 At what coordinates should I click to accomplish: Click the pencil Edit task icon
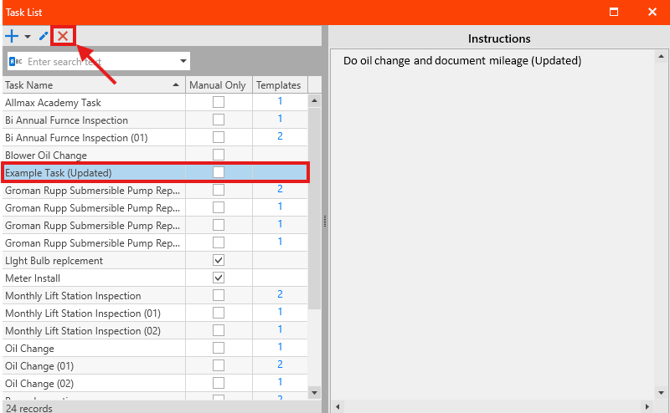click(43, 36)
